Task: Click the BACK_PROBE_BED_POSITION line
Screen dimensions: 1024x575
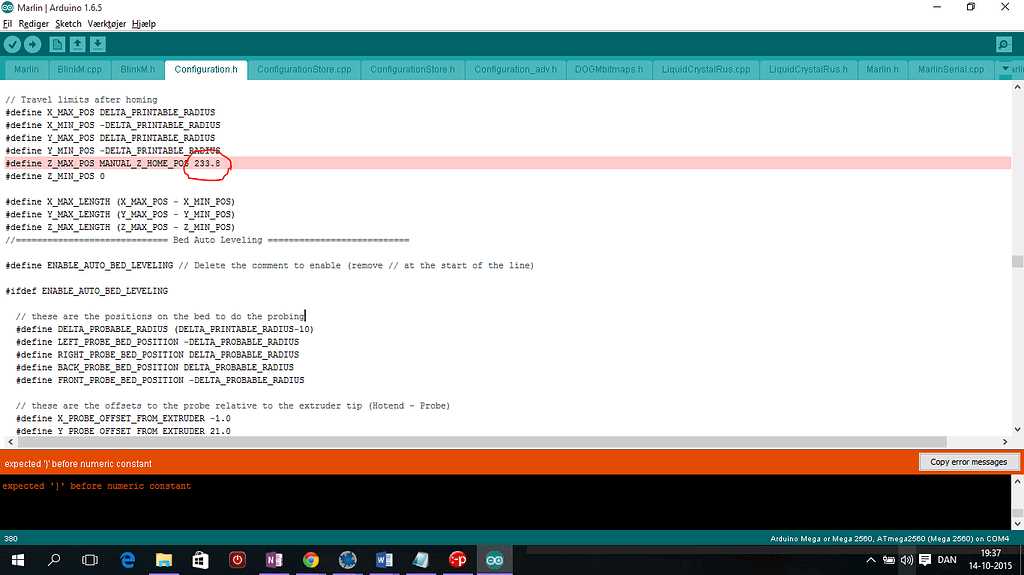Action: (155, 367)
